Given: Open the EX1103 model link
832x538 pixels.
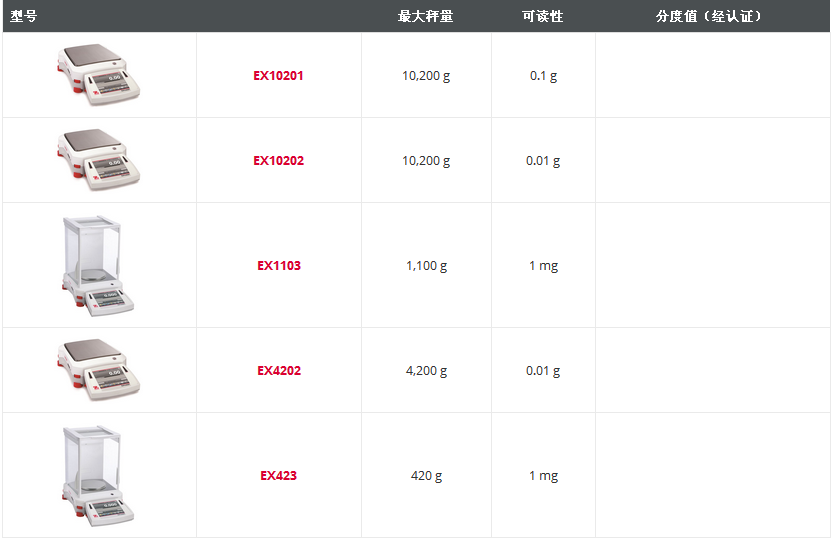Looking at the screenshot, I should click(278, 266).
